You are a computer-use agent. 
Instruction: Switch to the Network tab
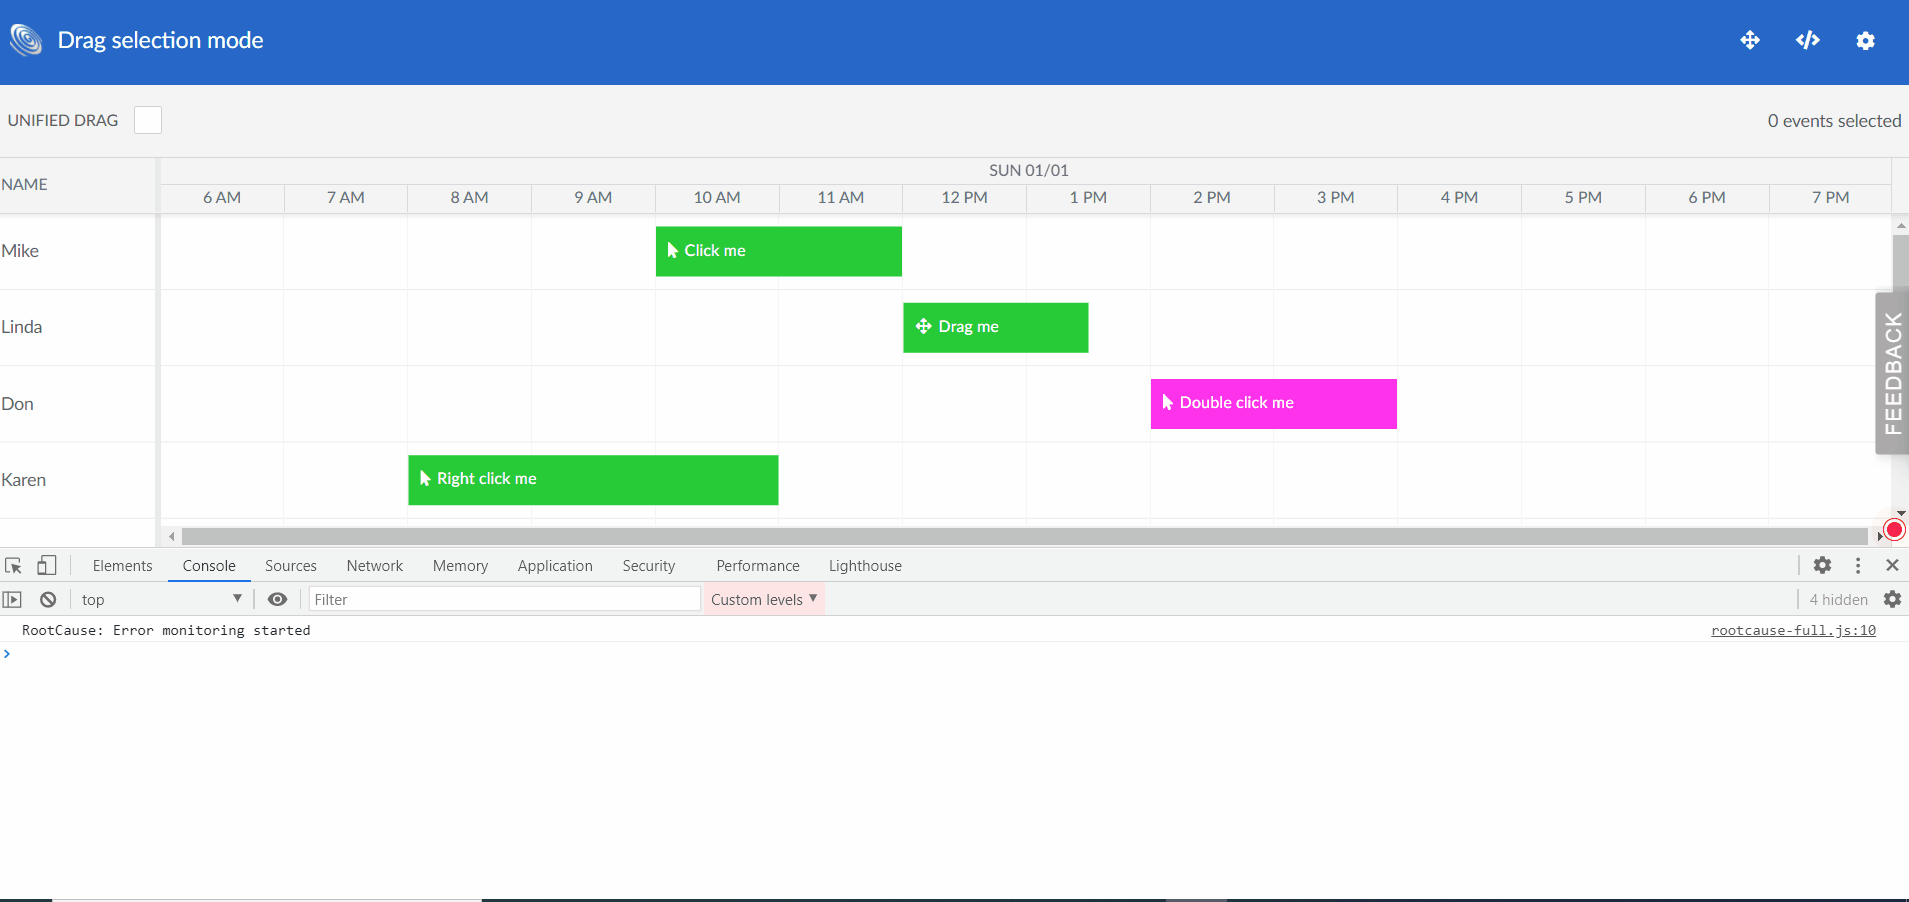click(x=374, y=565)
